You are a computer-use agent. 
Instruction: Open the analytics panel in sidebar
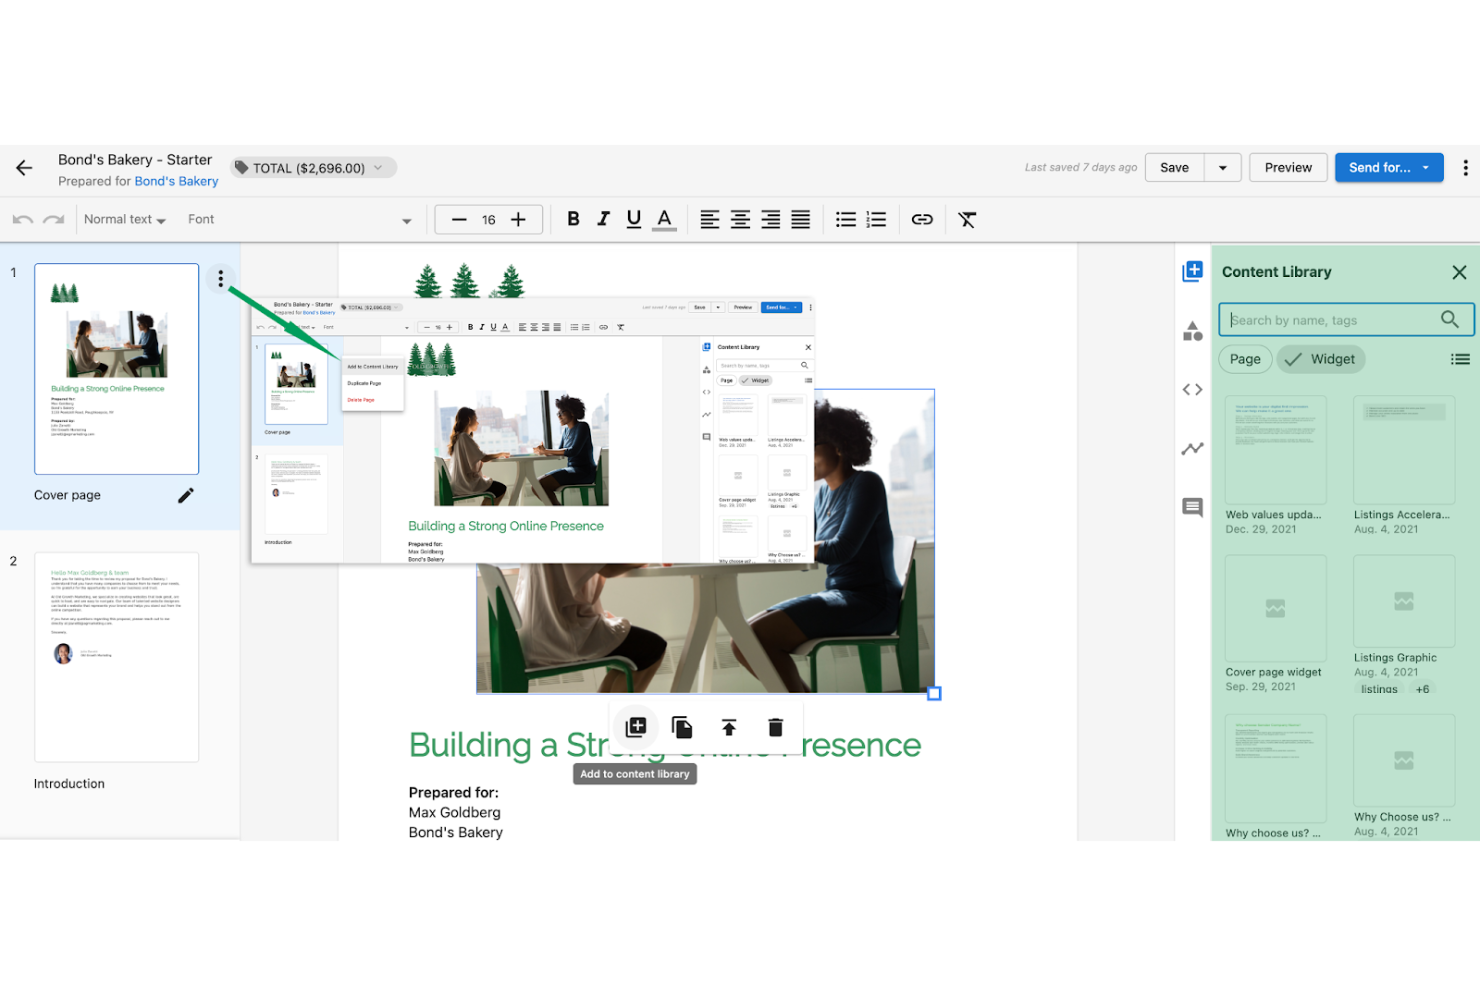click(x=1192, y=448)
